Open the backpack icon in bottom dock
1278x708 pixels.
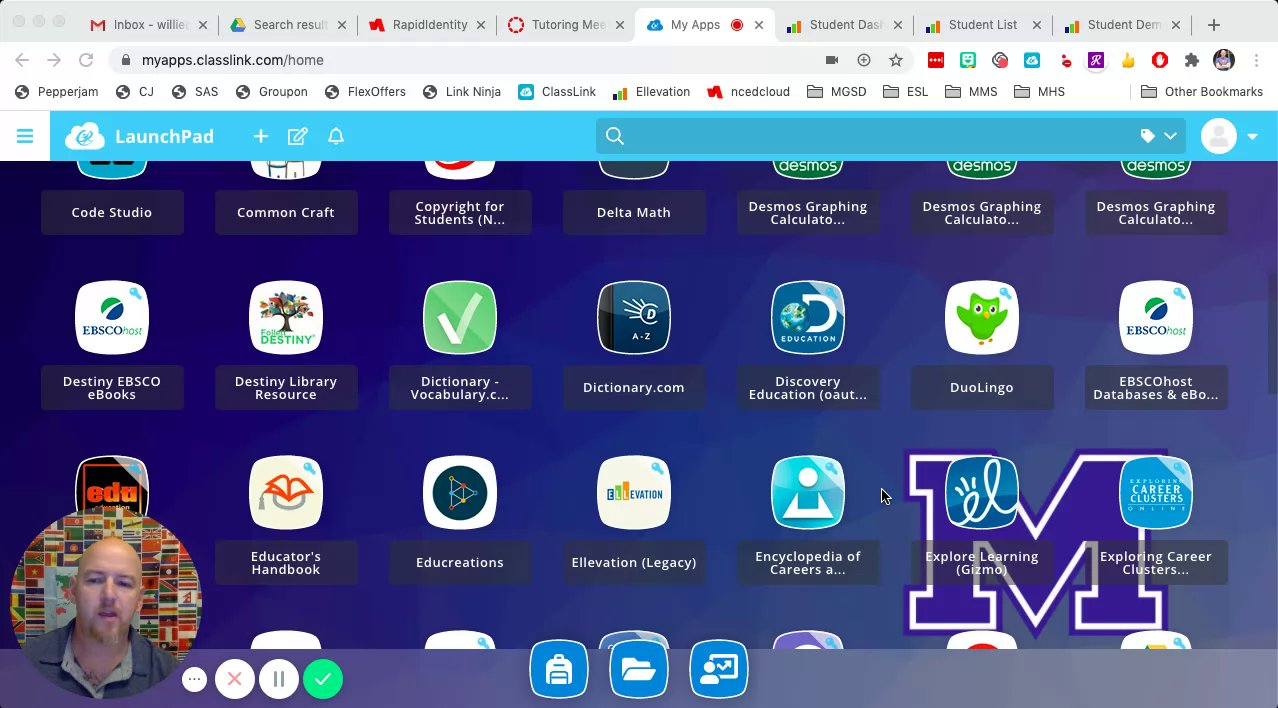[559, 669]
